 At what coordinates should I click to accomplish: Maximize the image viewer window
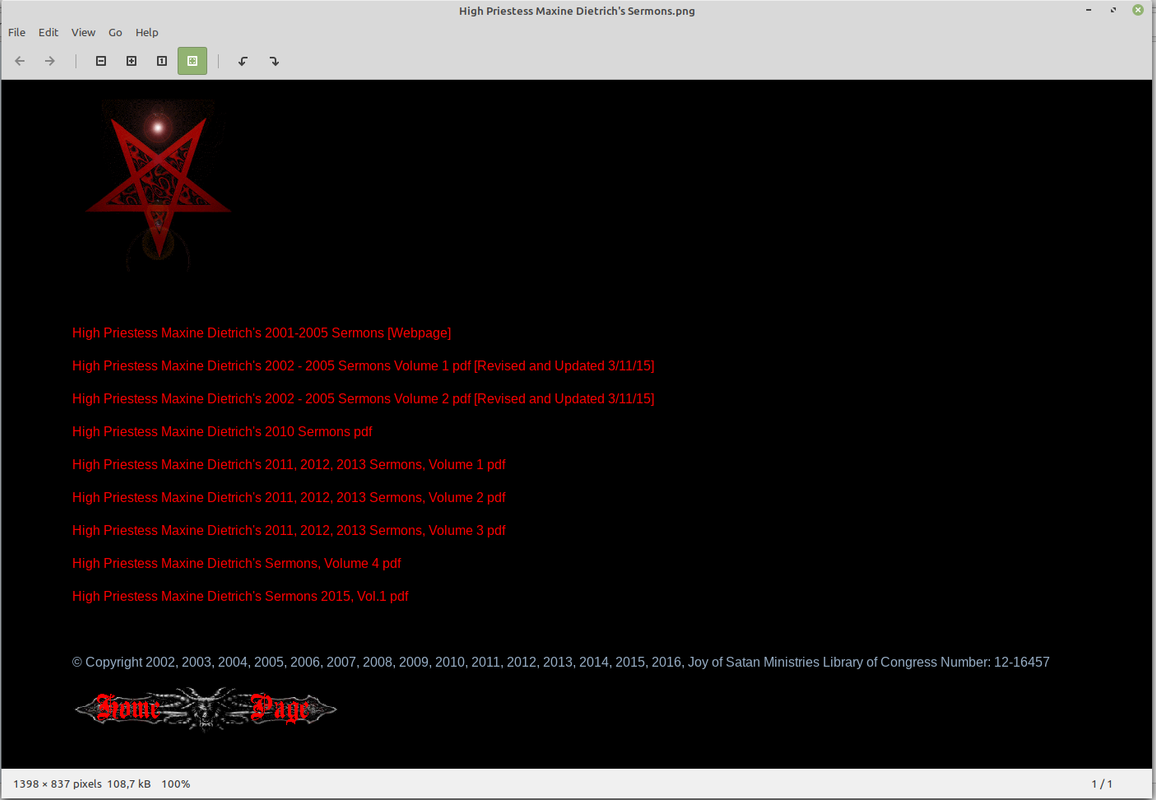1113,10
